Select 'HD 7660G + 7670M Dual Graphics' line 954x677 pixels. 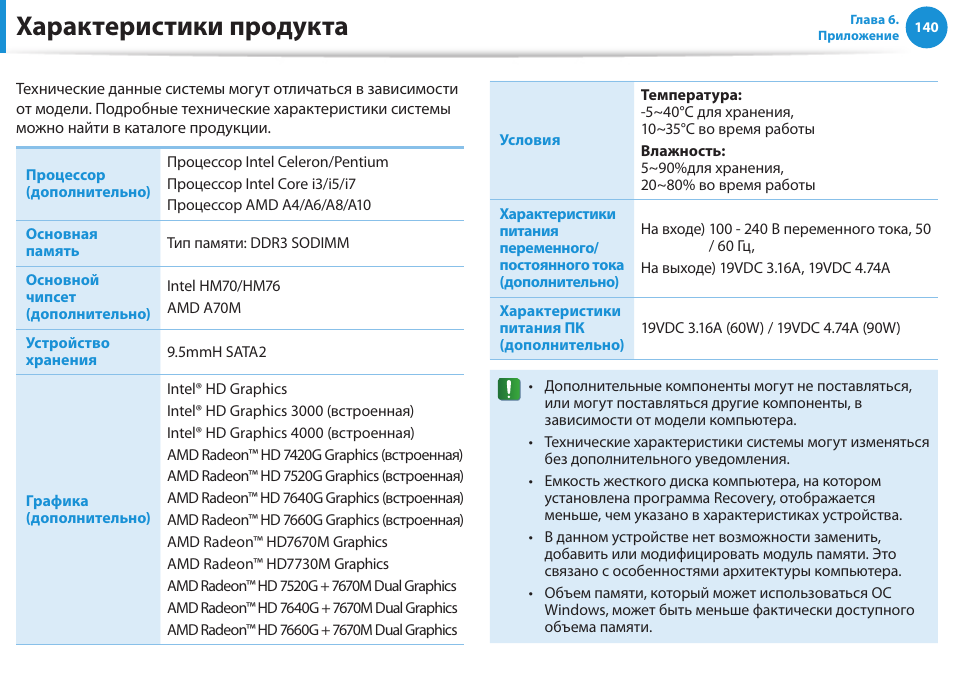pos(312,630)
